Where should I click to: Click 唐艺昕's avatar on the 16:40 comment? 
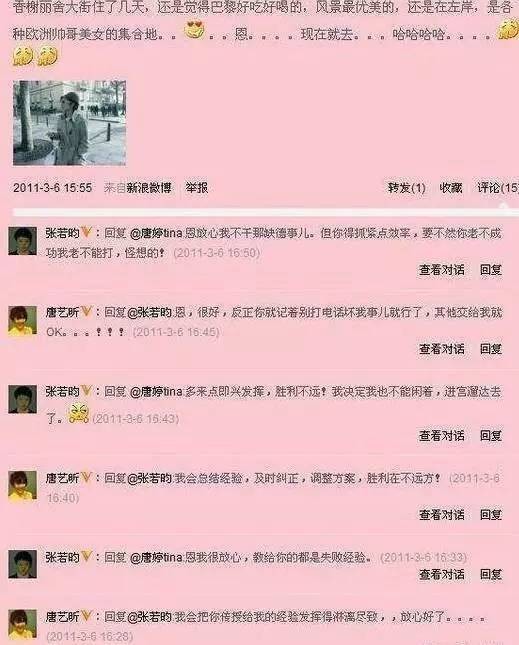click(23, 486)
